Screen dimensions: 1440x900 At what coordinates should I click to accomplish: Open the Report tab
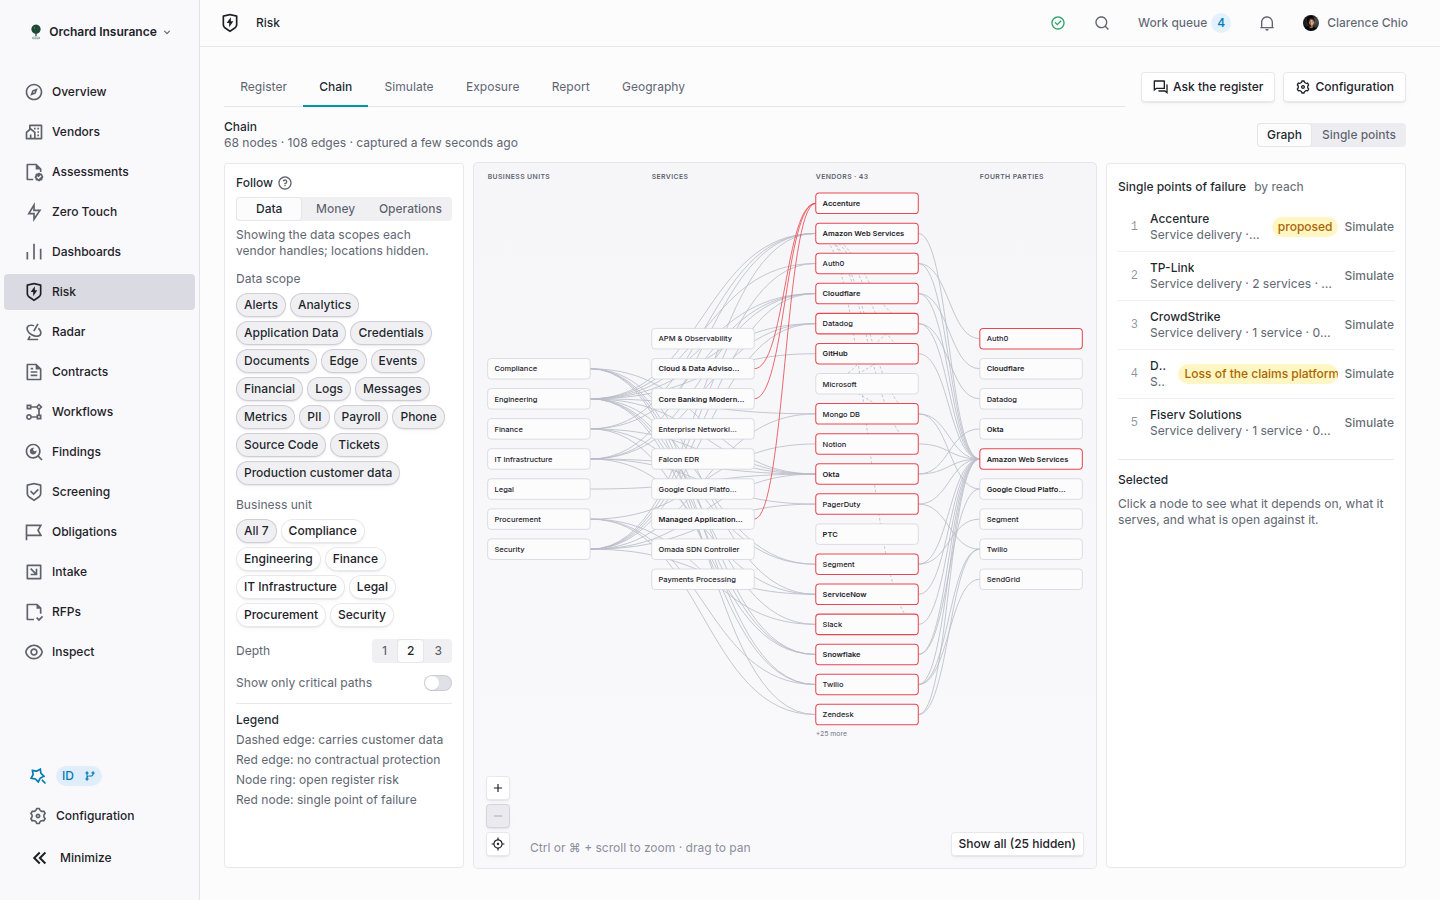tap(571, 87)
